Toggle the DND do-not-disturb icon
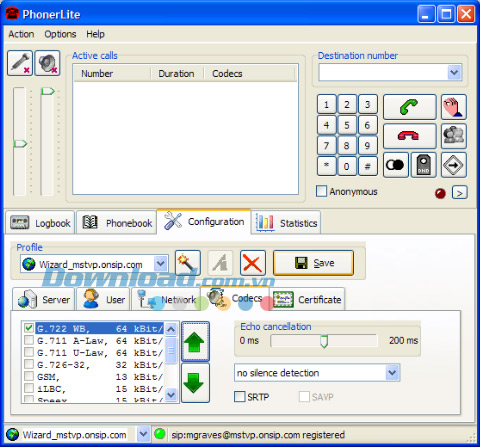Viewport: 480px width, 447px height. (x=423, y=165)
